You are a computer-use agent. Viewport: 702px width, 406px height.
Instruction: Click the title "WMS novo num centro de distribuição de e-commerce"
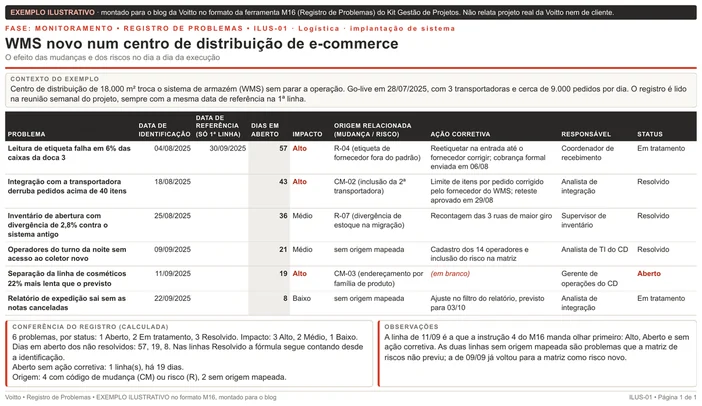click(x=201, y=44)
